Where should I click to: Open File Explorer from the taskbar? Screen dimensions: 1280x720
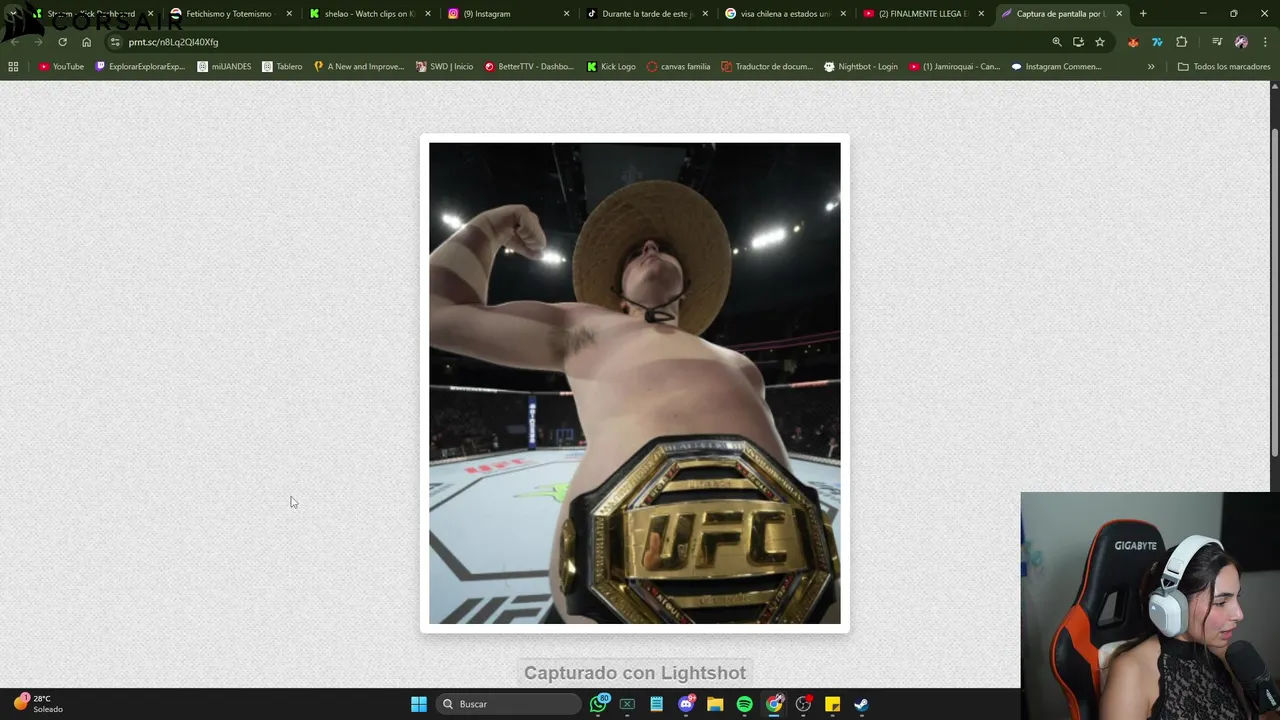[x=715, y=704]
